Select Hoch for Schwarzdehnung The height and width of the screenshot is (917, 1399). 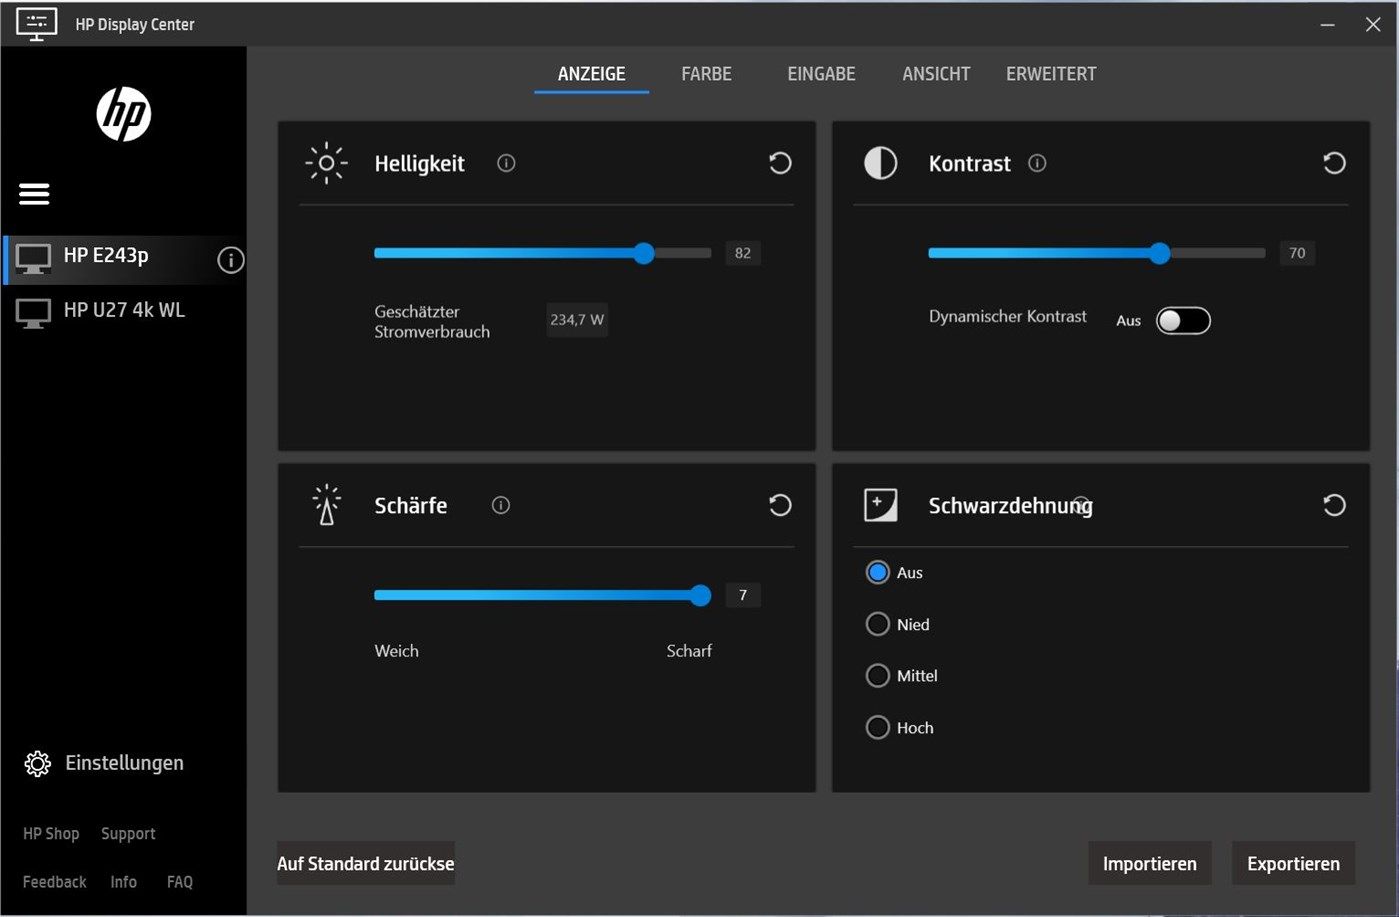tap(877, 728)
